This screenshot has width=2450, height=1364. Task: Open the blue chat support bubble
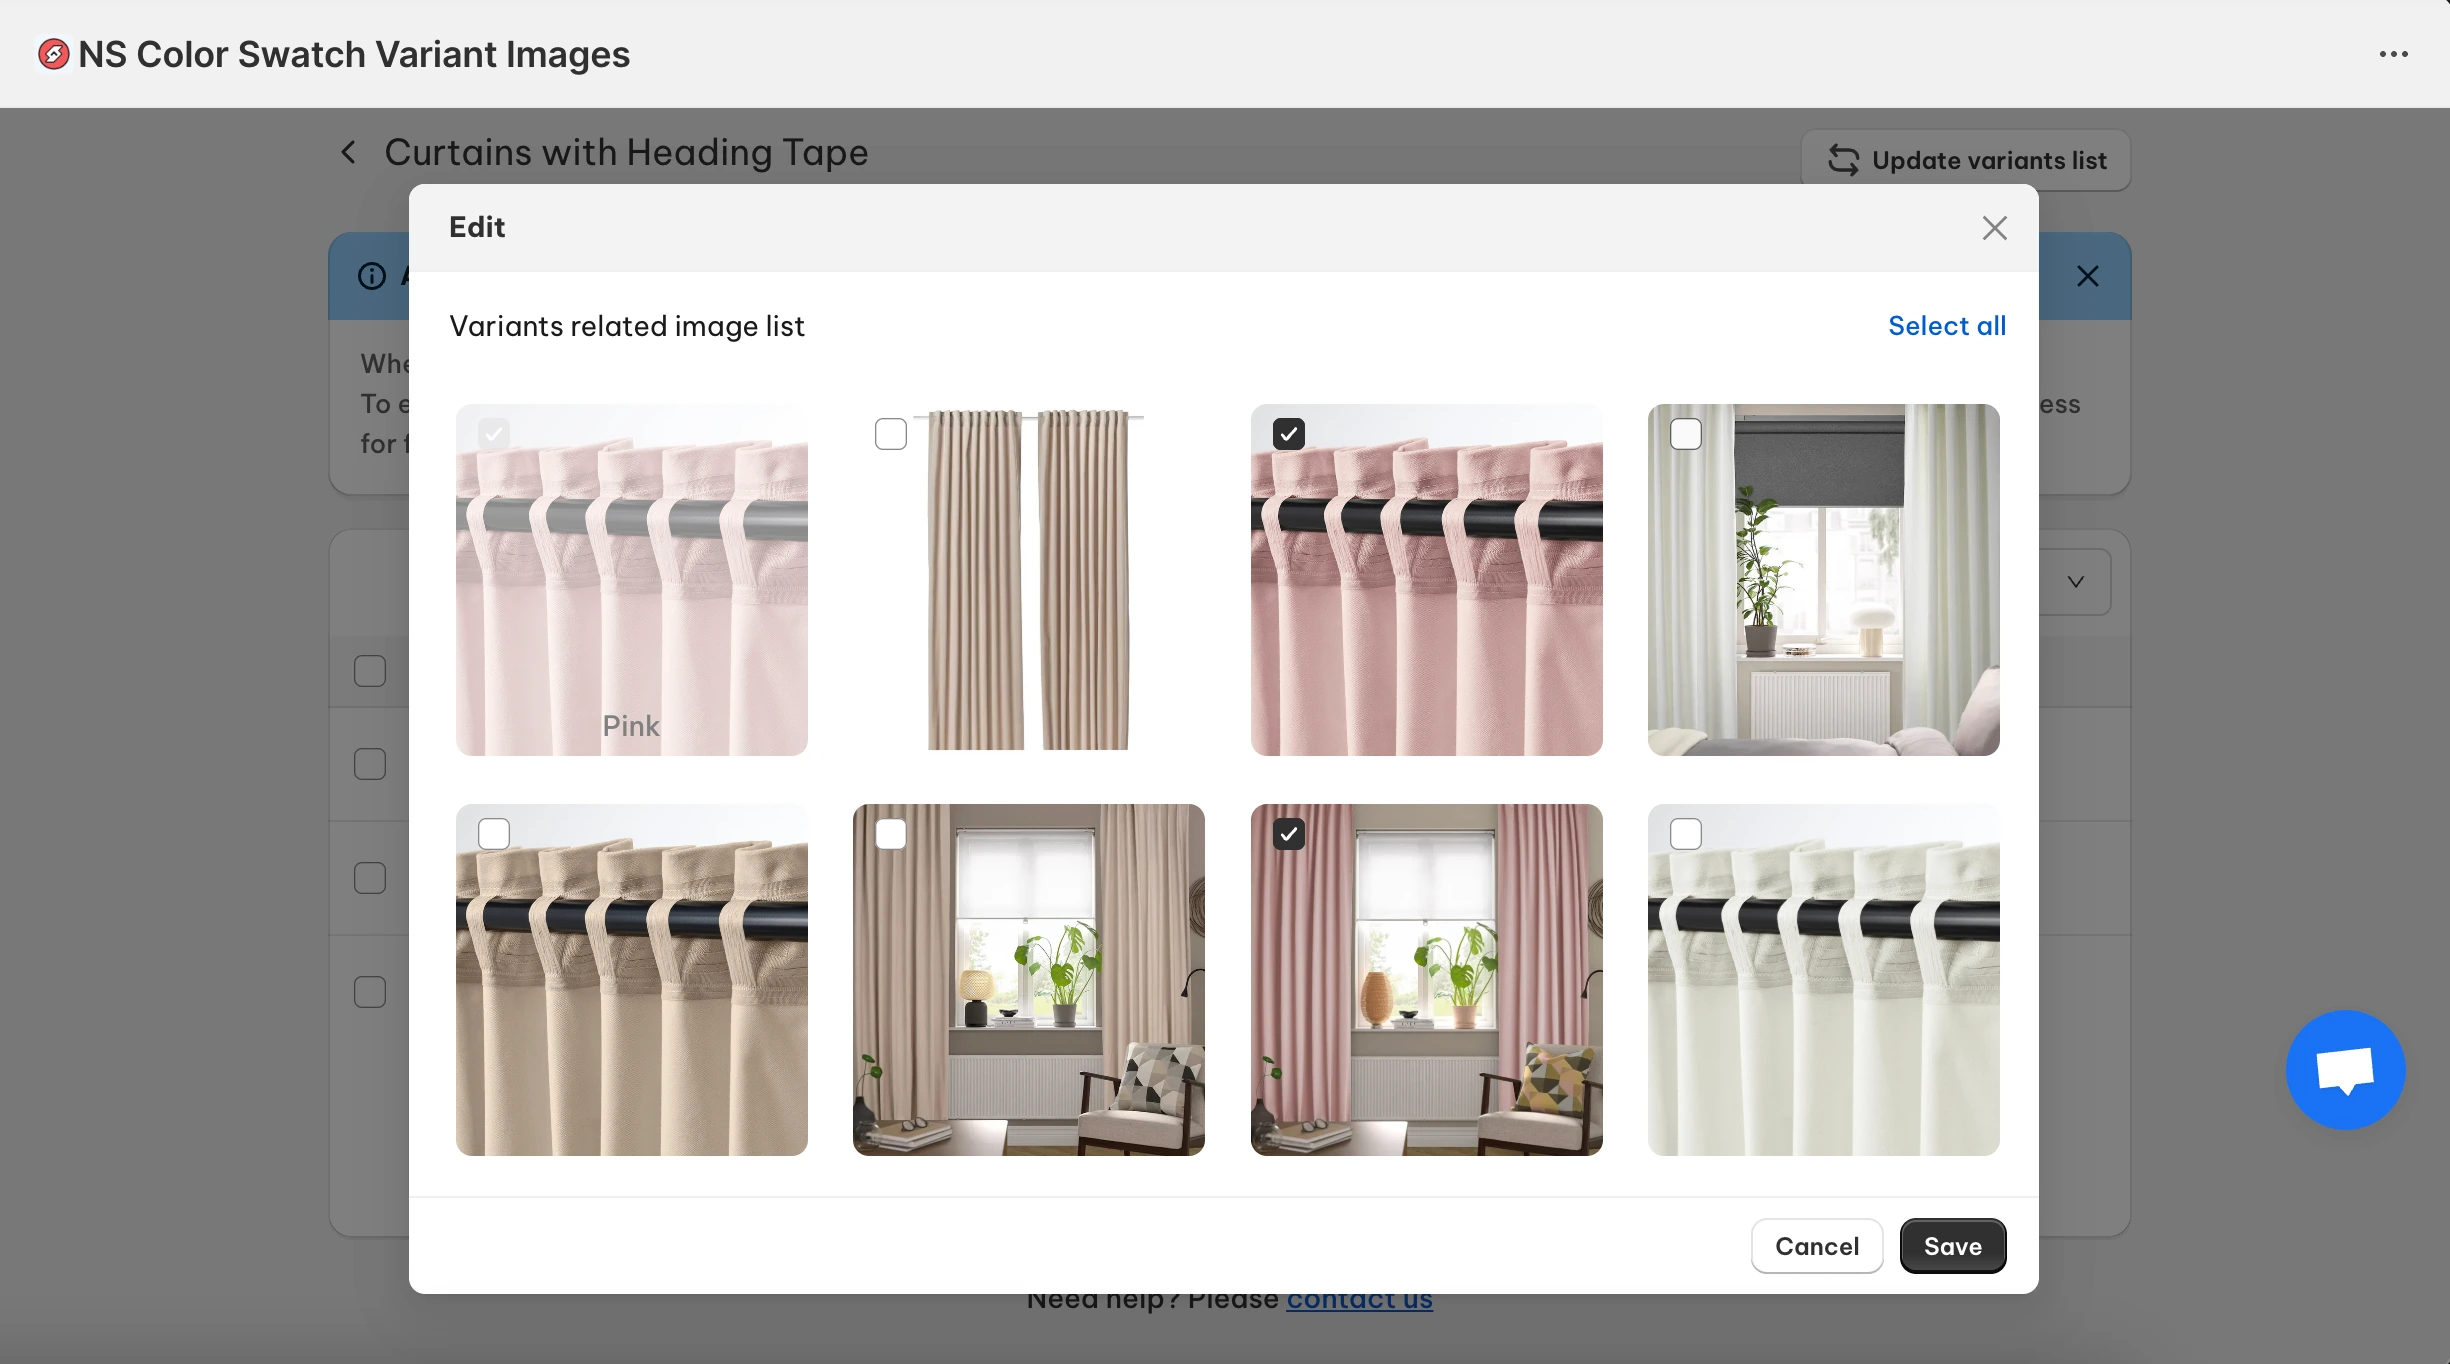2345,1070
